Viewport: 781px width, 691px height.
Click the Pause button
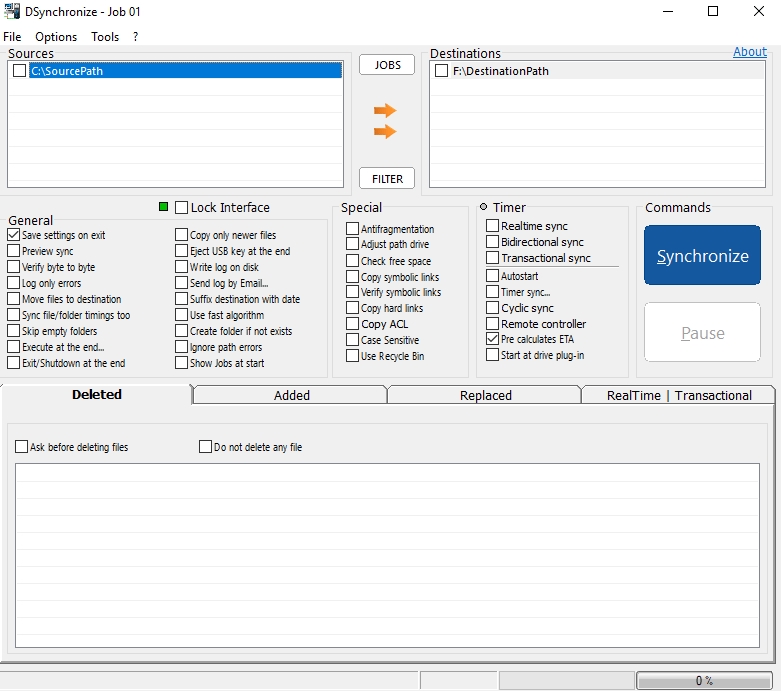[x=702, y=332]
